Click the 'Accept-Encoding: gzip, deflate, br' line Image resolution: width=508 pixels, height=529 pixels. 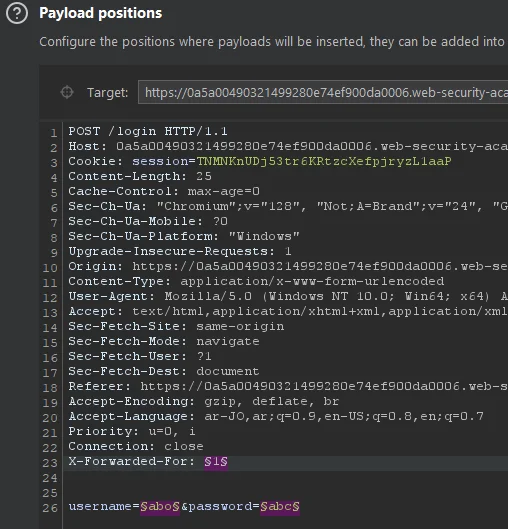coord(204,401)
